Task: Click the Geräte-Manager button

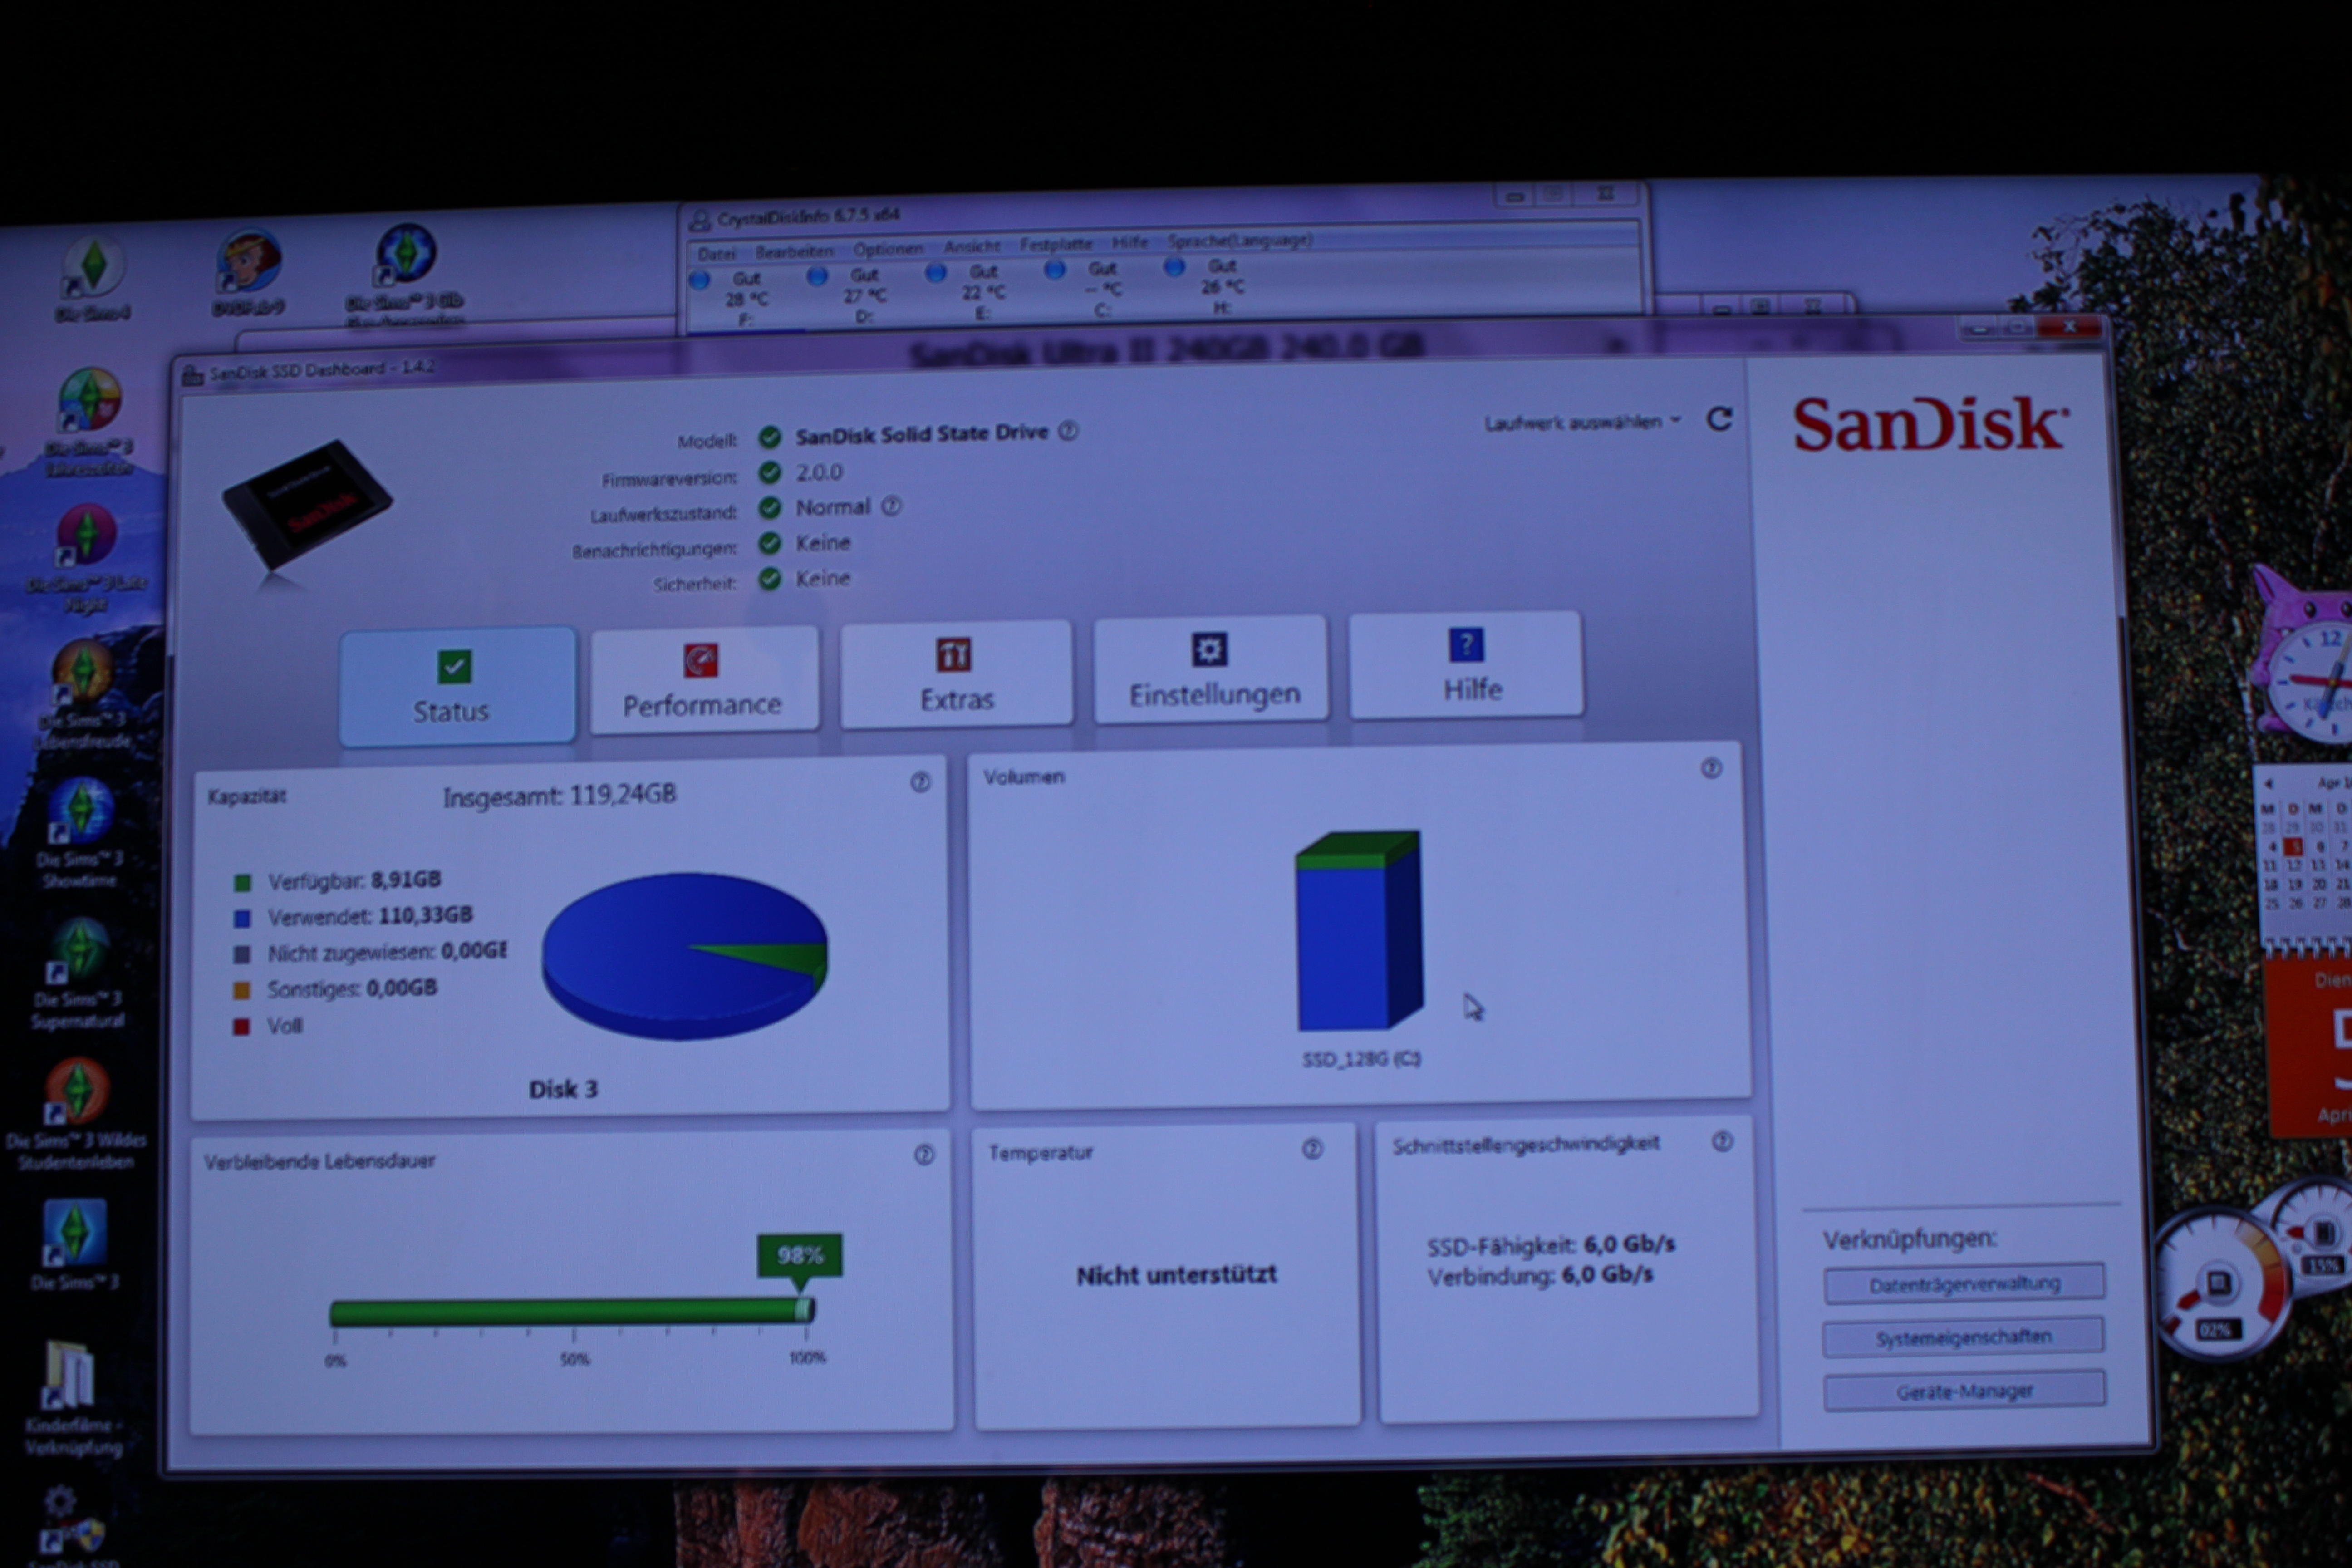Action: tap(1964, 1391)
